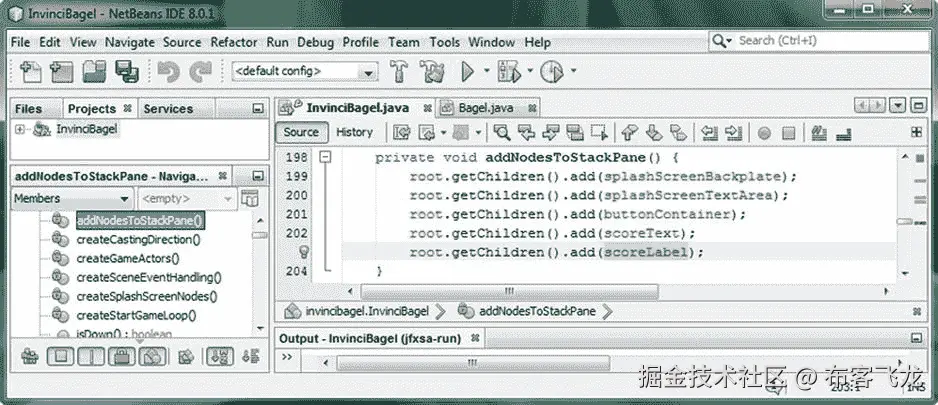This screenshot has width=938, height=405.
Task: Open the Navigate menu
Action: (x=130, y=42)
